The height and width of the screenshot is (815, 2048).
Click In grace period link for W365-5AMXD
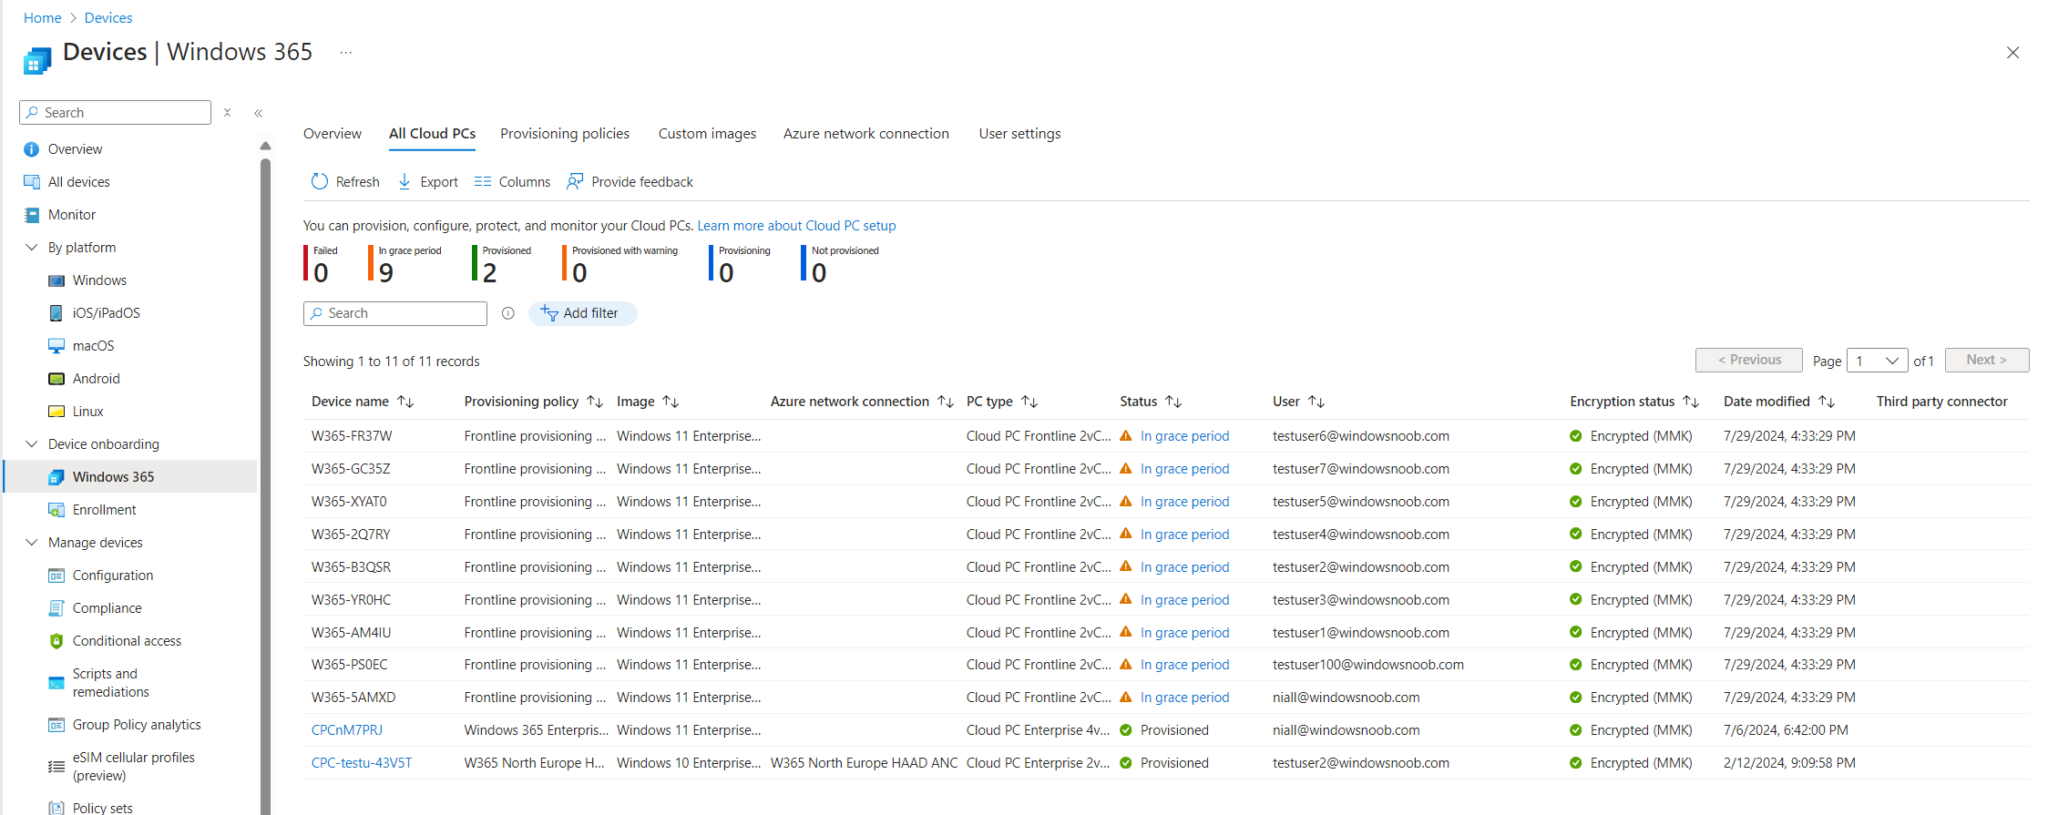click(x=1185, y=698)
